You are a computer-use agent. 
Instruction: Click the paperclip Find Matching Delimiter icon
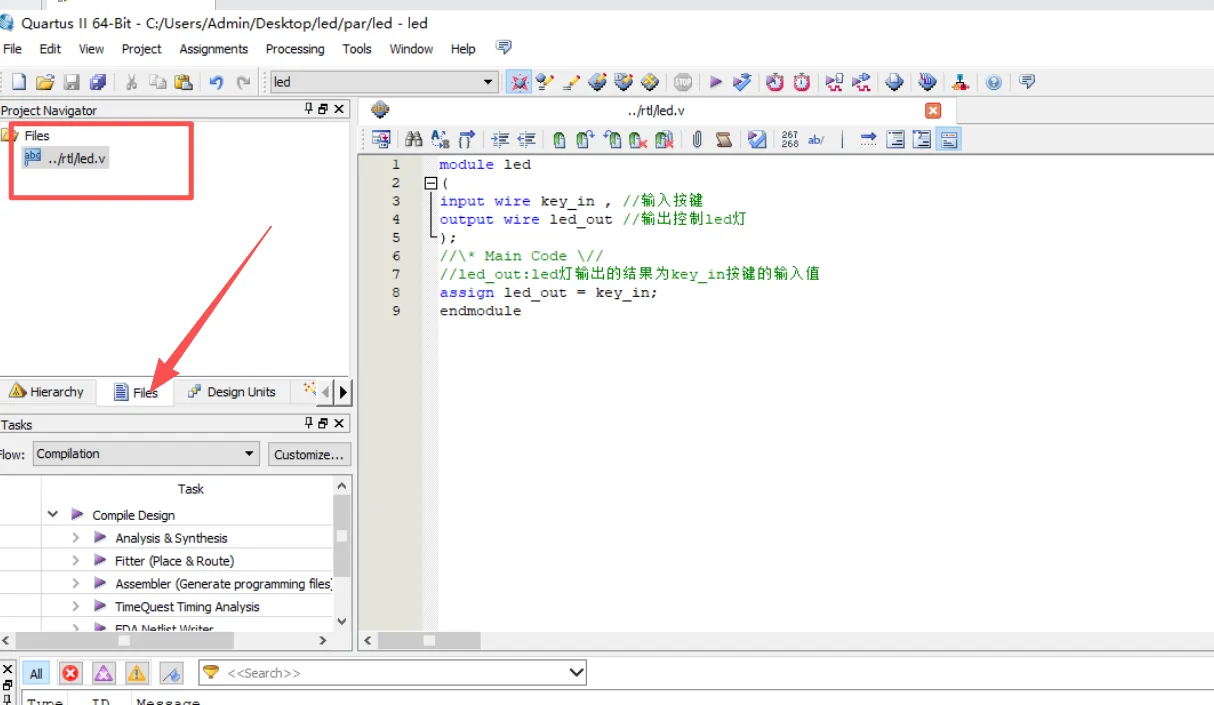click(x=697, y=140)
